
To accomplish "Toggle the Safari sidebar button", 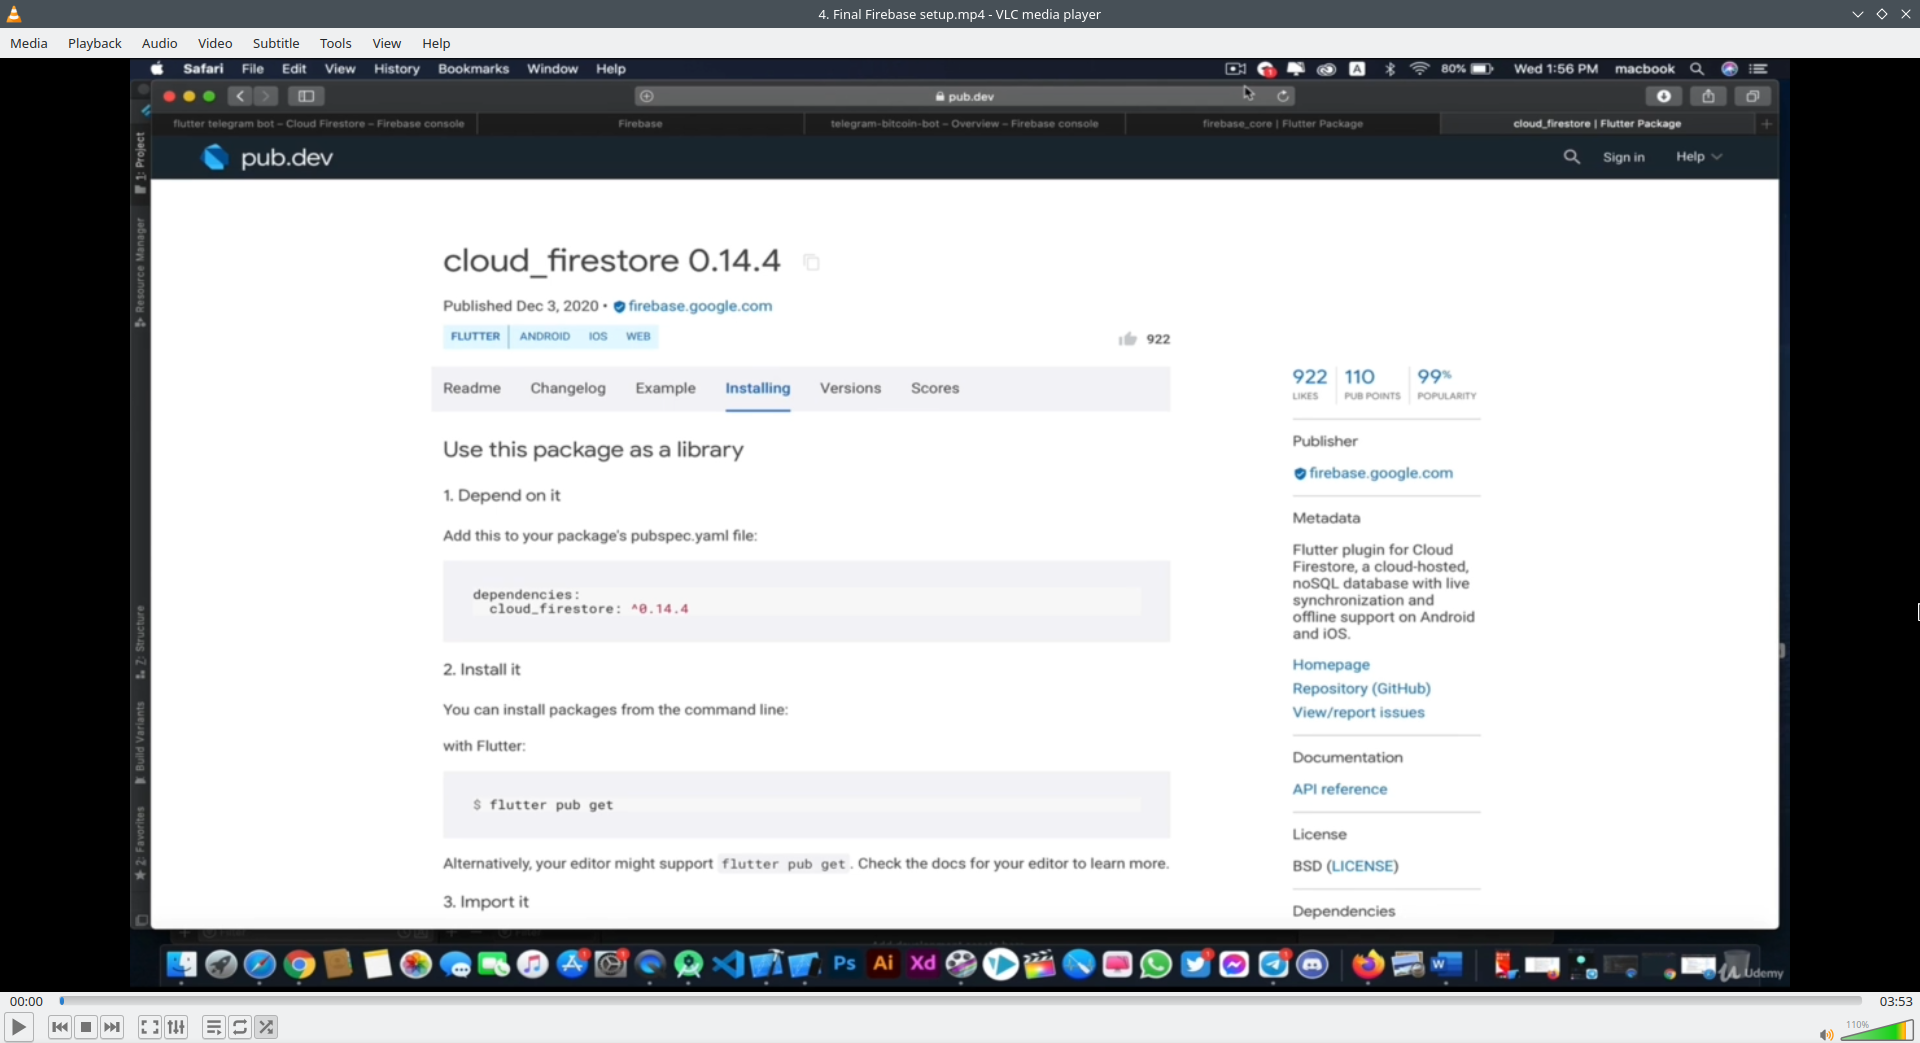I will tap(306, 96).
